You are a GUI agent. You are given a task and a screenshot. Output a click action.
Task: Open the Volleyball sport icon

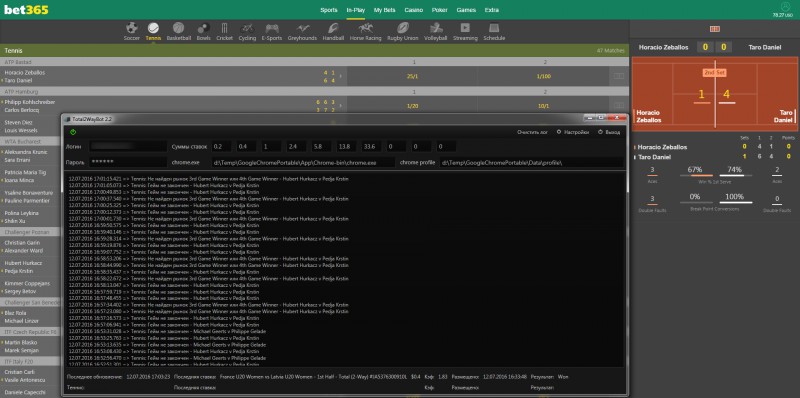click(436, 28)
